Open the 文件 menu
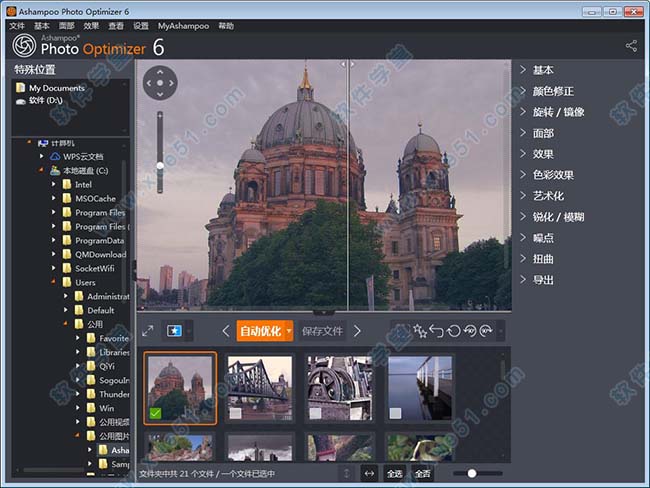 tap(17, 26)
